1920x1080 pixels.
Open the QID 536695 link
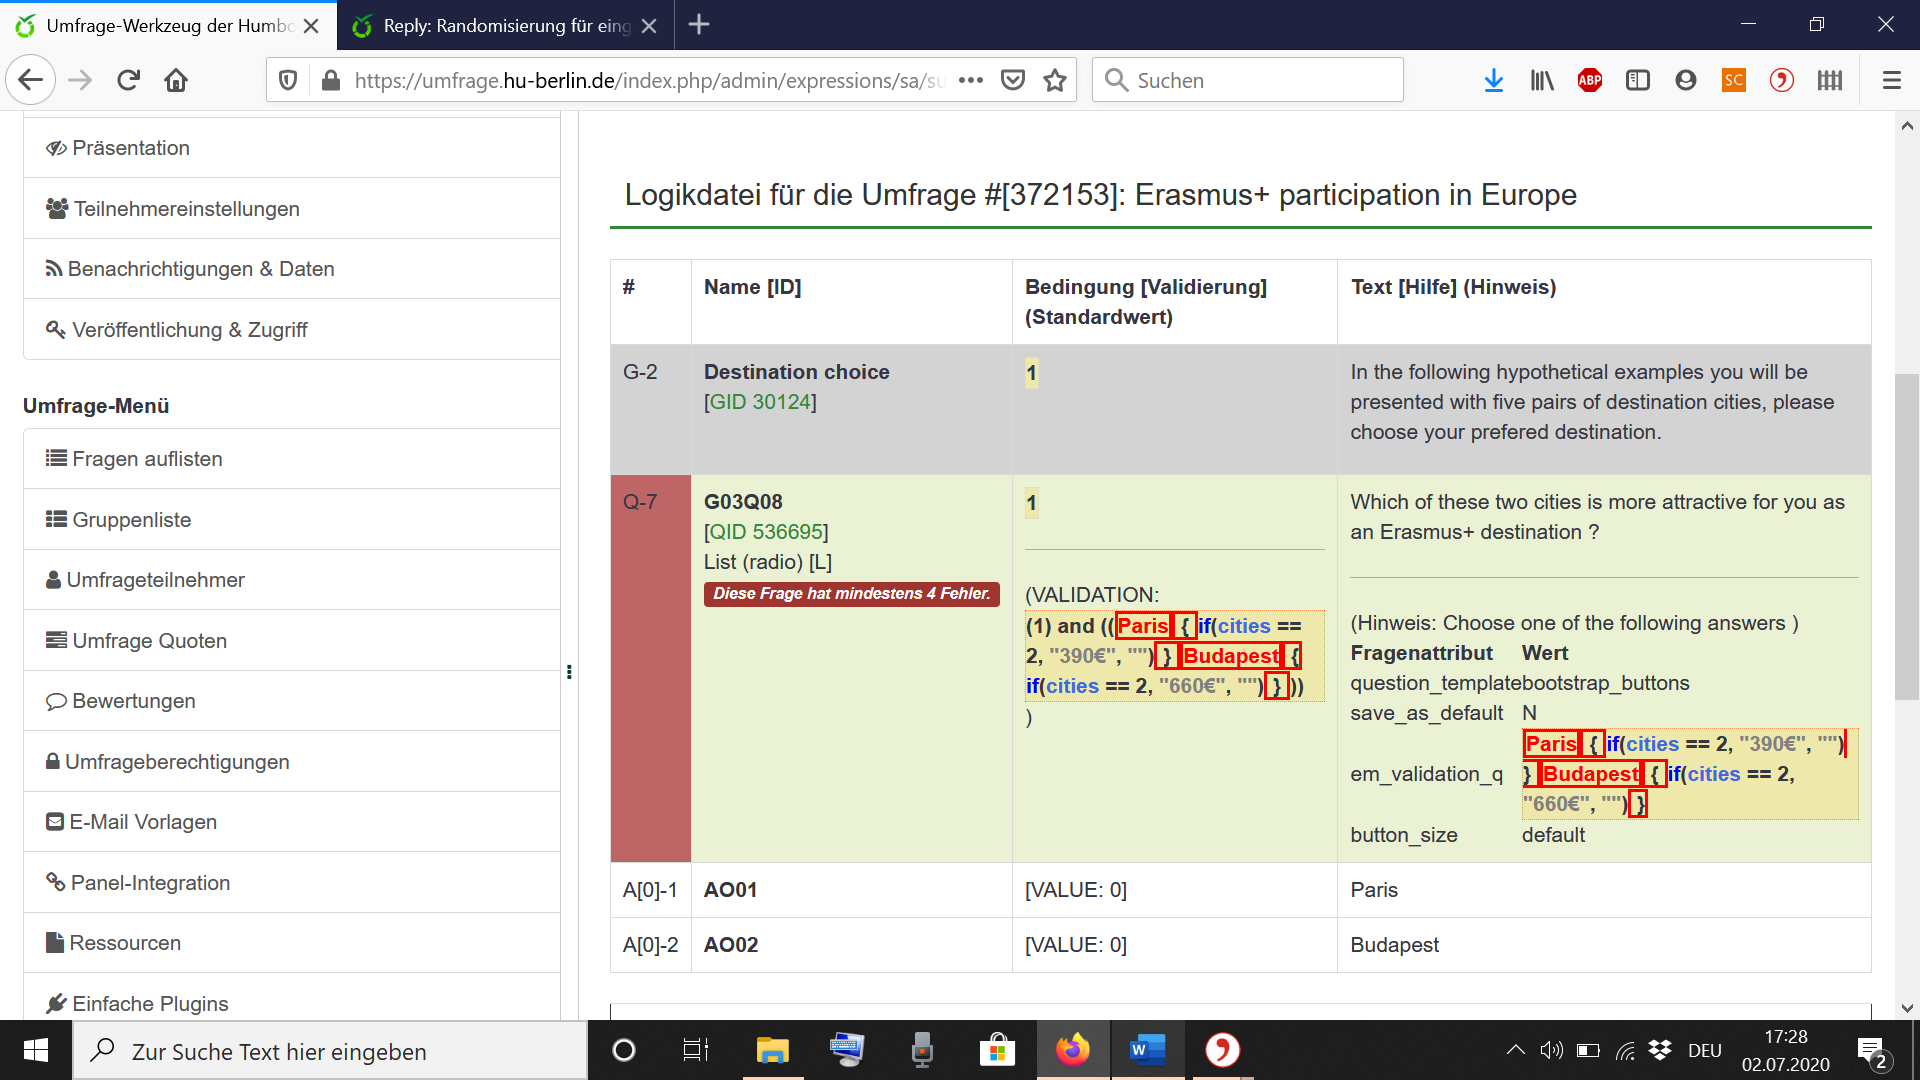[x=766, y=532]
